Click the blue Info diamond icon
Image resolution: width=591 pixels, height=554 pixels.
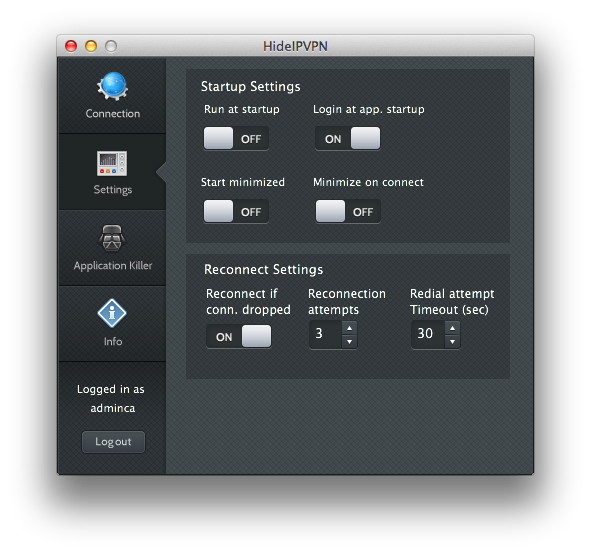coord(112,313)
